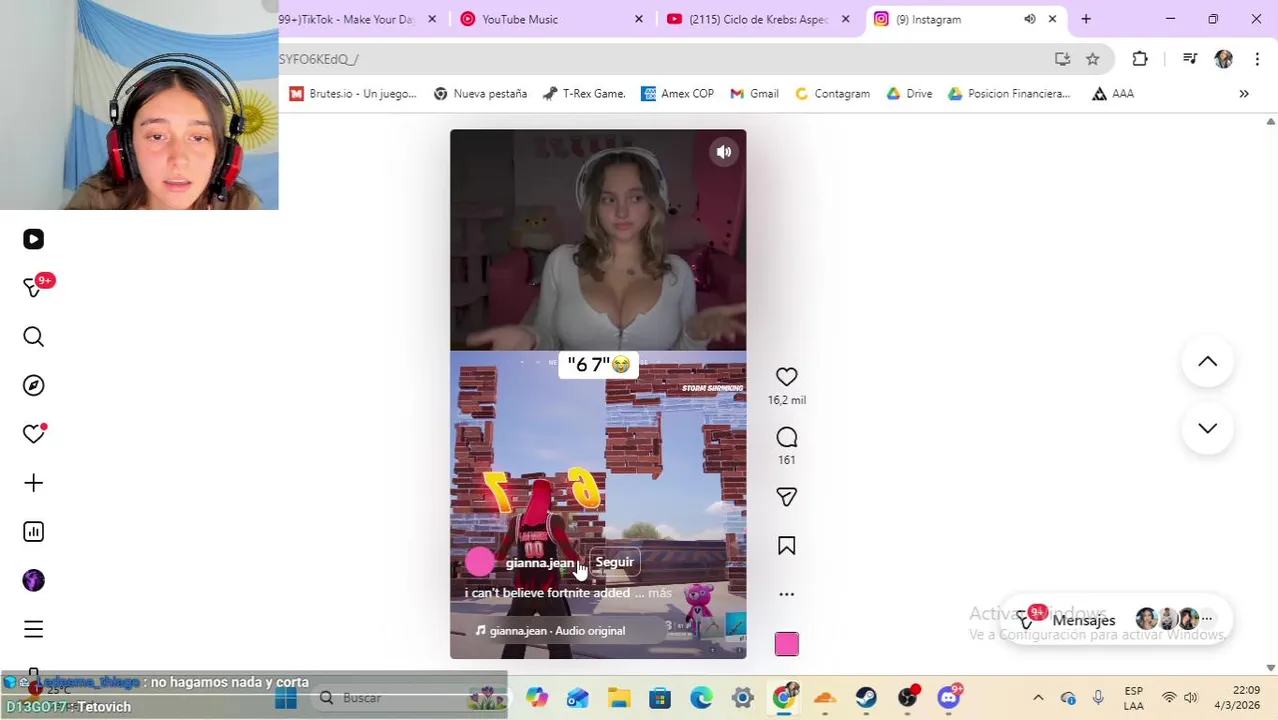Like the reel with heart icon
The height and width of the screenshot is (720, 1278).
pos(787,377)
